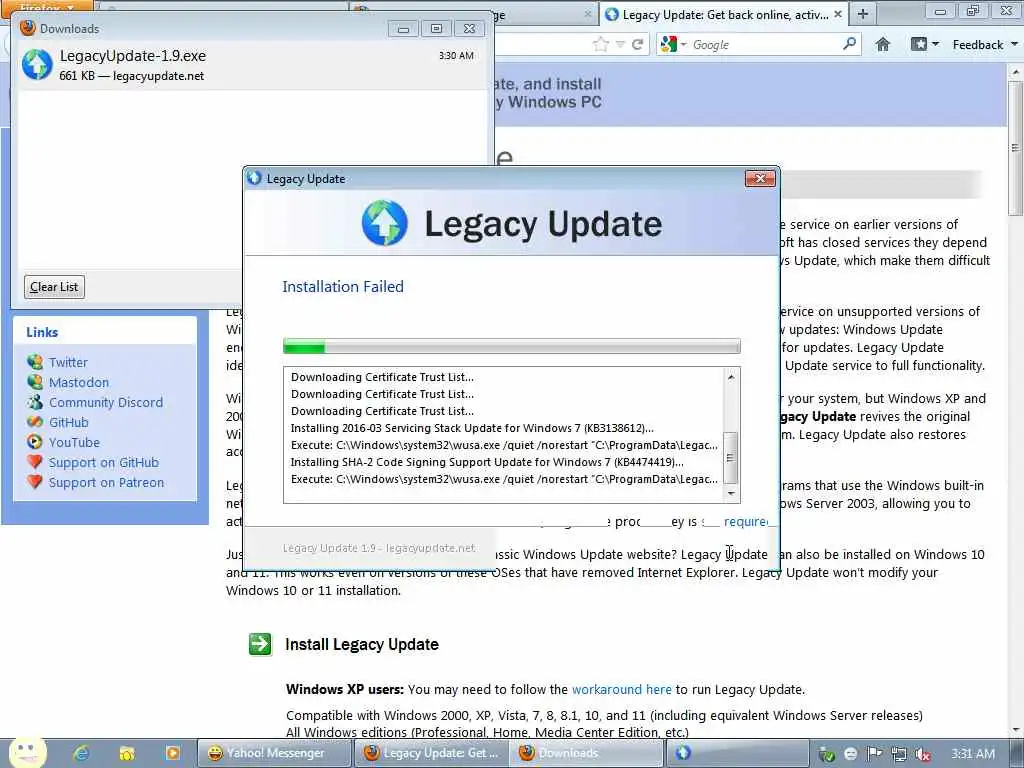Screen dimensions: 1024x768
Task: Go to the Firefox home page icon
Action: coord(882,44)
